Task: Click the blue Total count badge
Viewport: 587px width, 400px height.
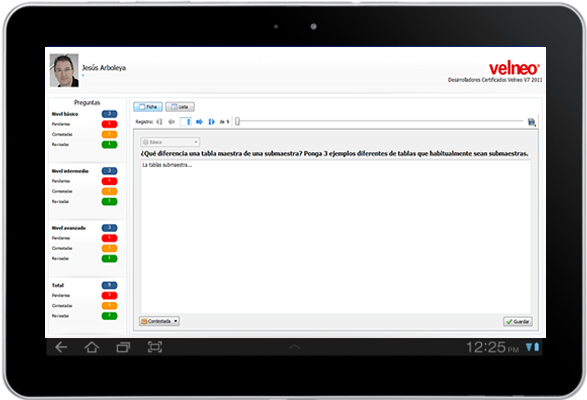Action: (109, 285)
